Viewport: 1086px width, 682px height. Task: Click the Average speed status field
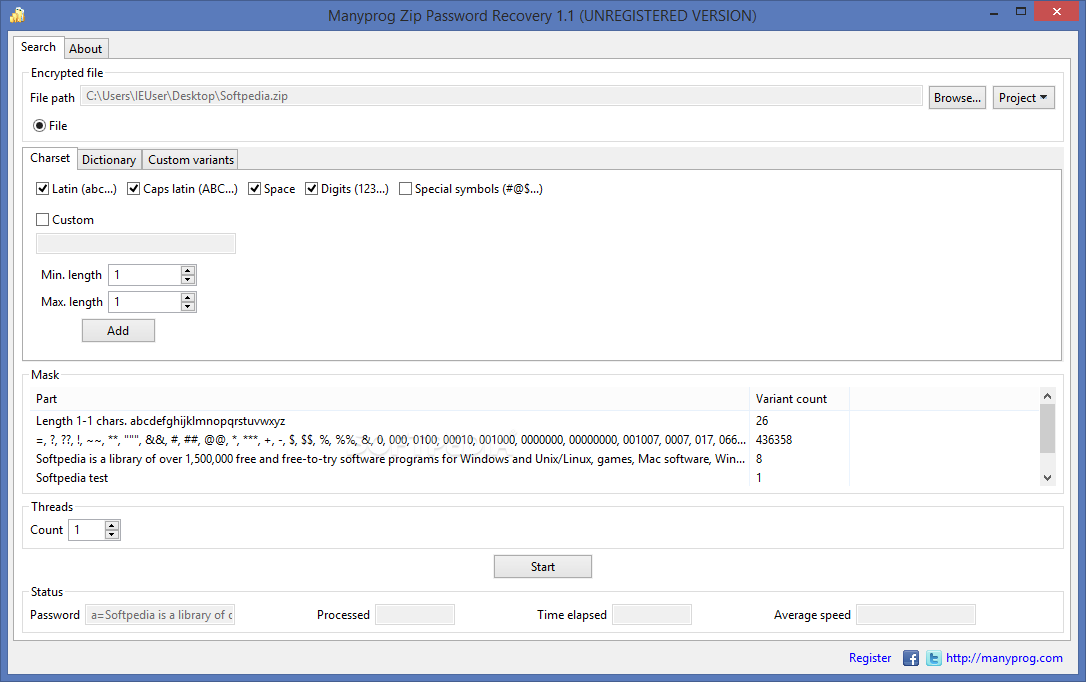(x=916, y=615)
